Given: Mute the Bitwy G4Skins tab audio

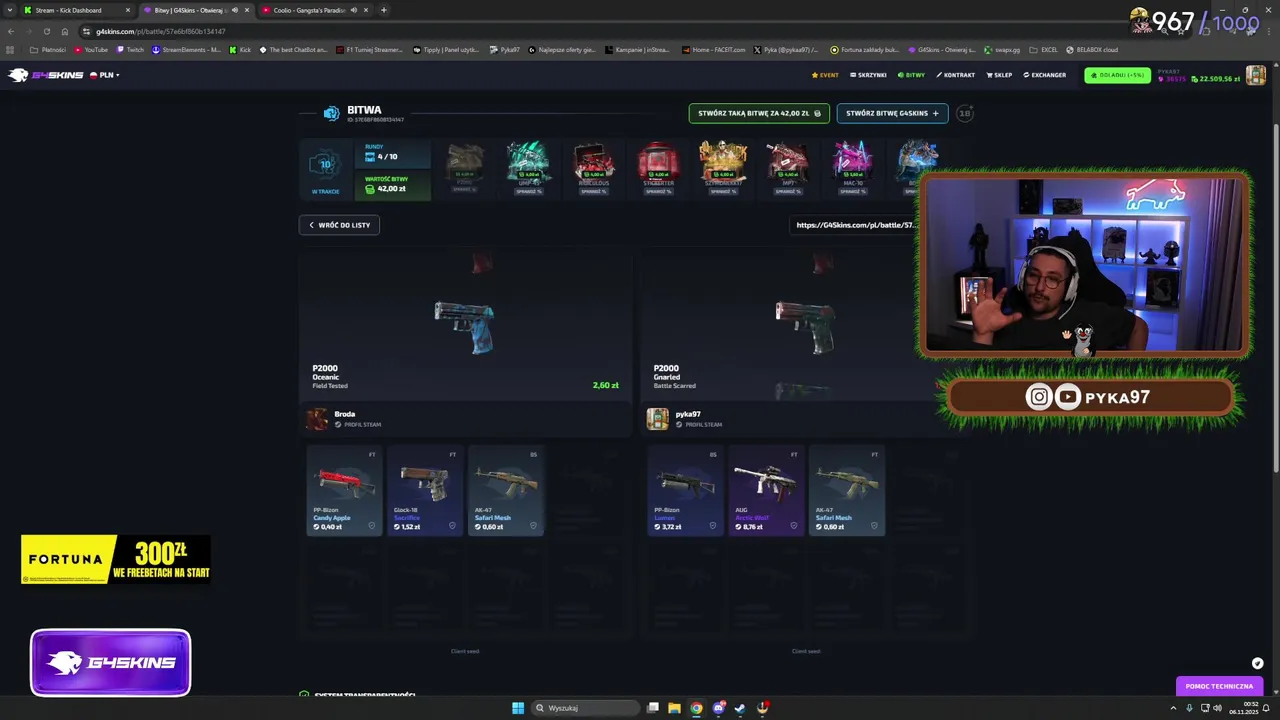Looking at the screenshot, I should [235, 10].
